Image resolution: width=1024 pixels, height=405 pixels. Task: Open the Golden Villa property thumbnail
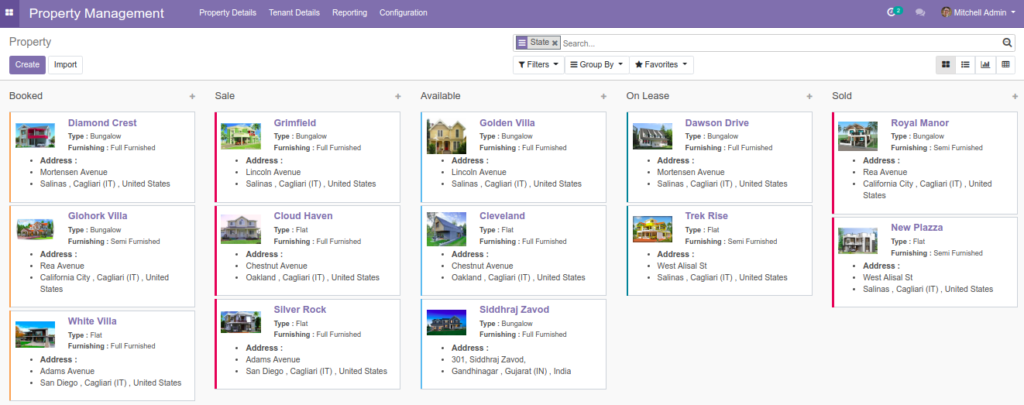pos(447,136)
